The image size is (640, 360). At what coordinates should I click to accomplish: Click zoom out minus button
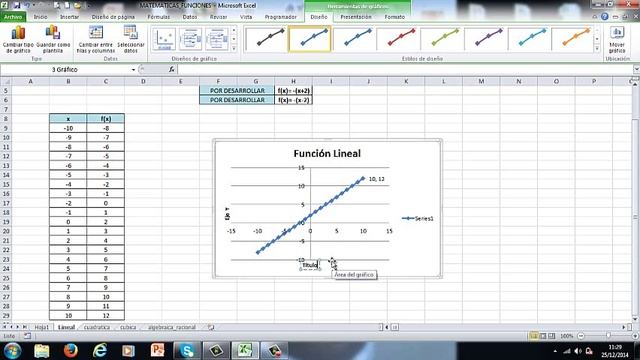[581, 336]
